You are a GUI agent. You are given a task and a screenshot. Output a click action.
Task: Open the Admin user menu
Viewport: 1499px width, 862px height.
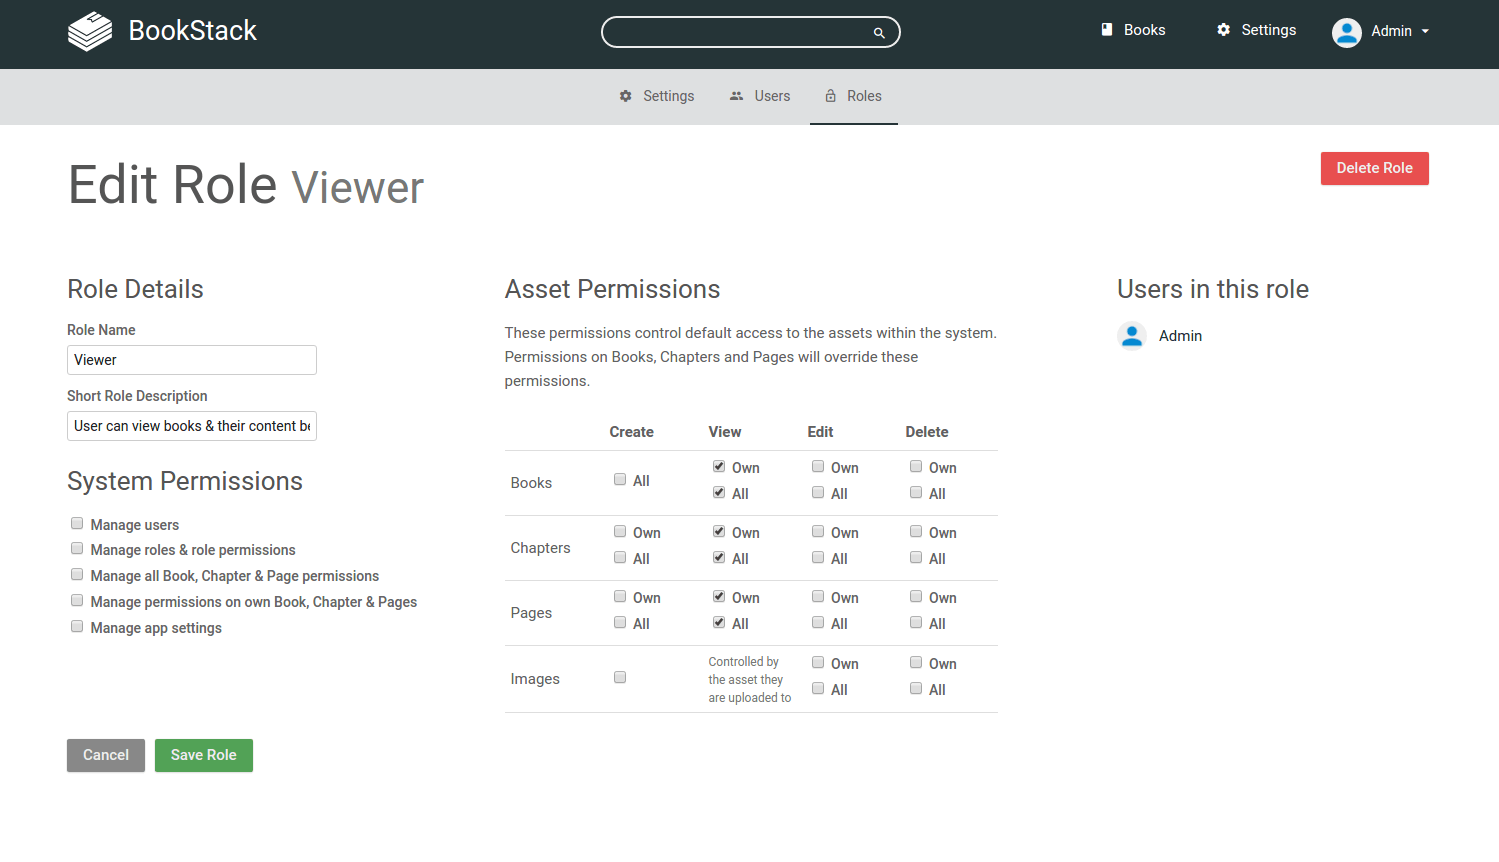[x=1381, y=32]
